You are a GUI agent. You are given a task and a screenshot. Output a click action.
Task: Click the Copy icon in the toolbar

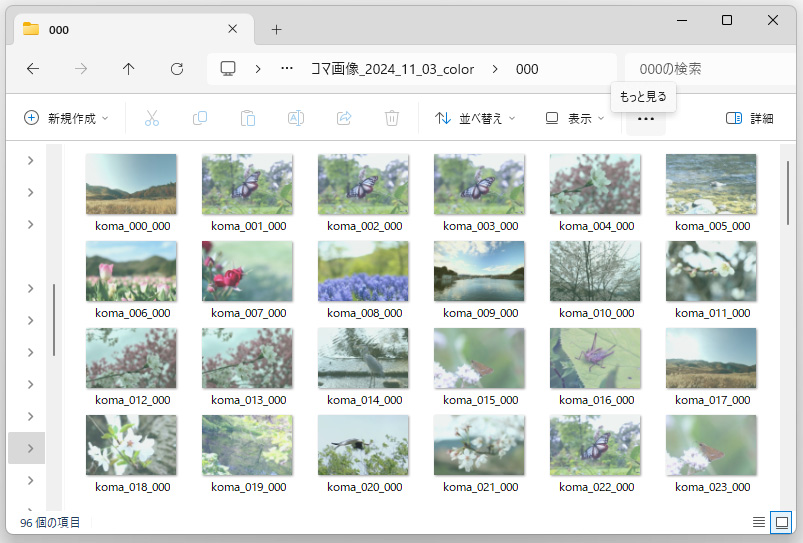(x=200, y=118)
